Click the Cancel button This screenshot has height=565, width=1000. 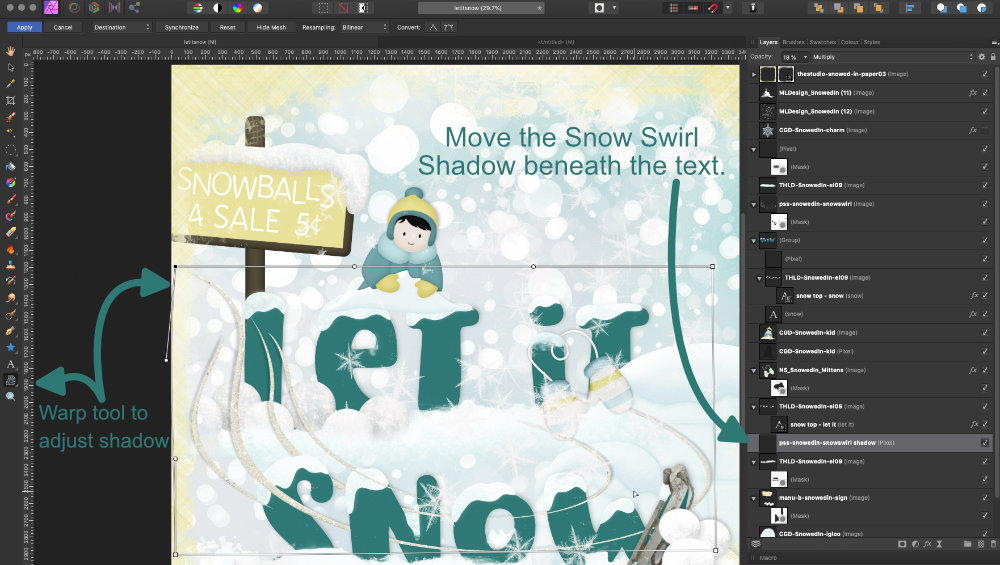tap(62, 27)
